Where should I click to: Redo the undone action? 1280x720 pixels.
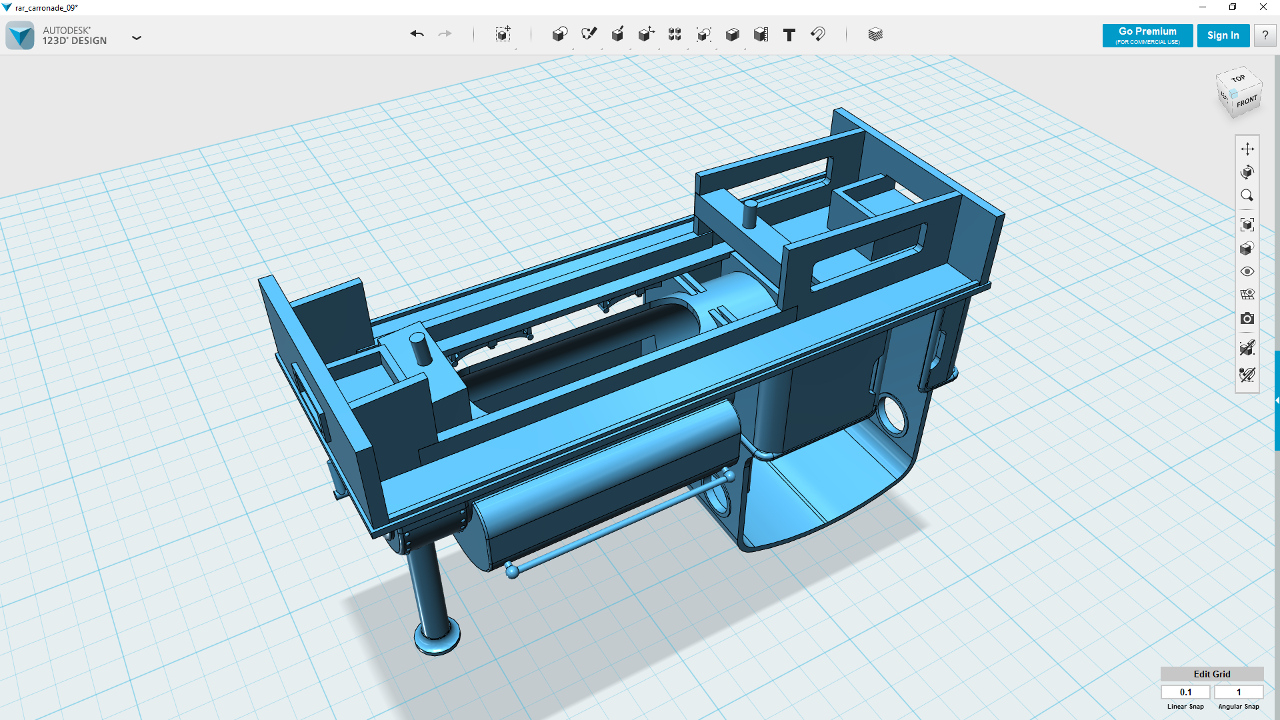pyautogui.click(x=445, y=34)
